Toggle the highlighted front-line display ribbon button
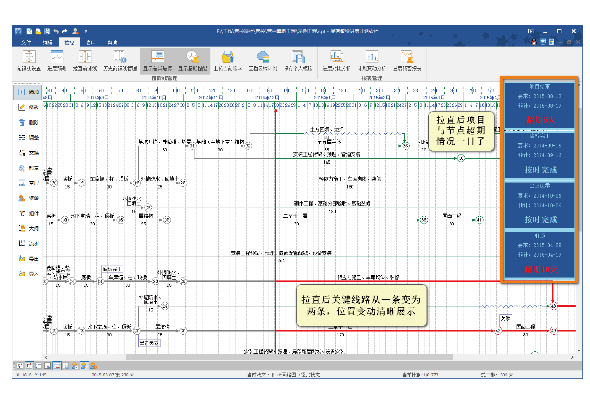This screenshot has height=400, width=590. (158, 61)
